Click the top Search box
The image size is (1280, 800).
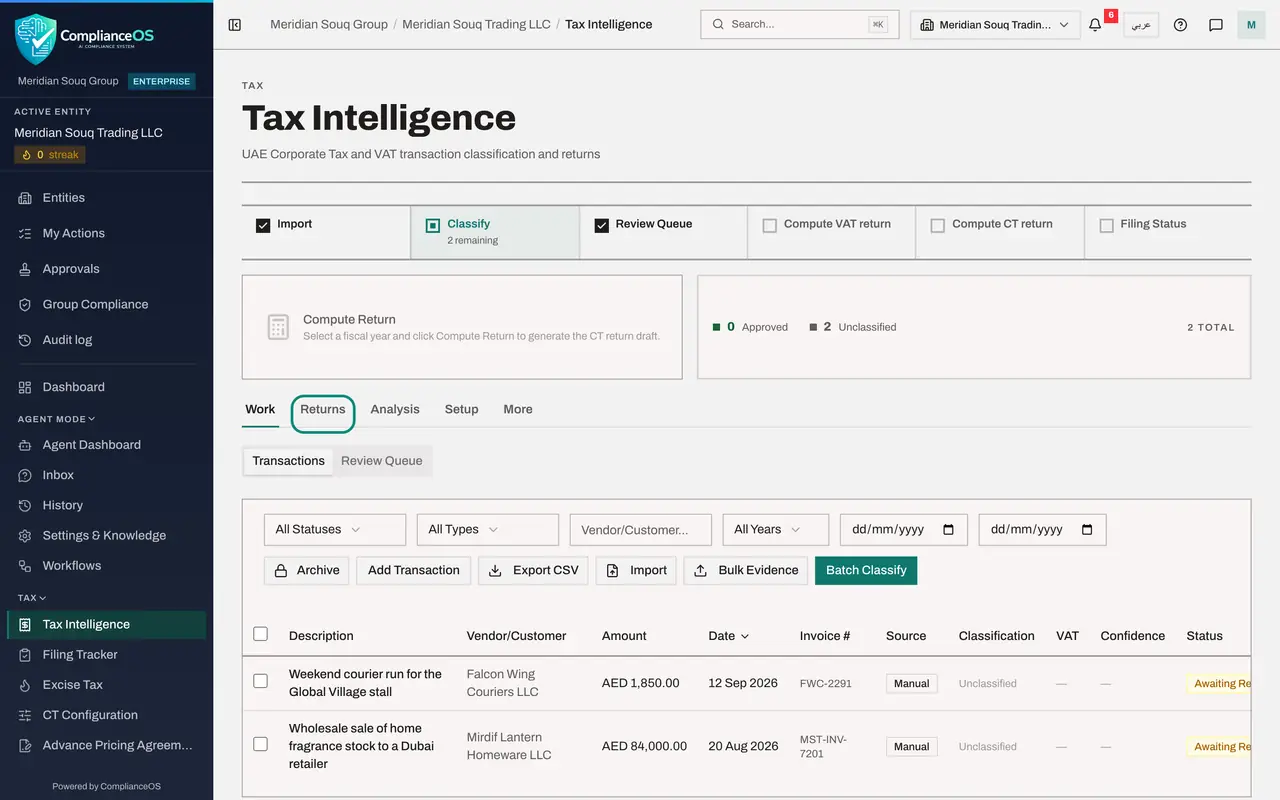pos(800,25)
